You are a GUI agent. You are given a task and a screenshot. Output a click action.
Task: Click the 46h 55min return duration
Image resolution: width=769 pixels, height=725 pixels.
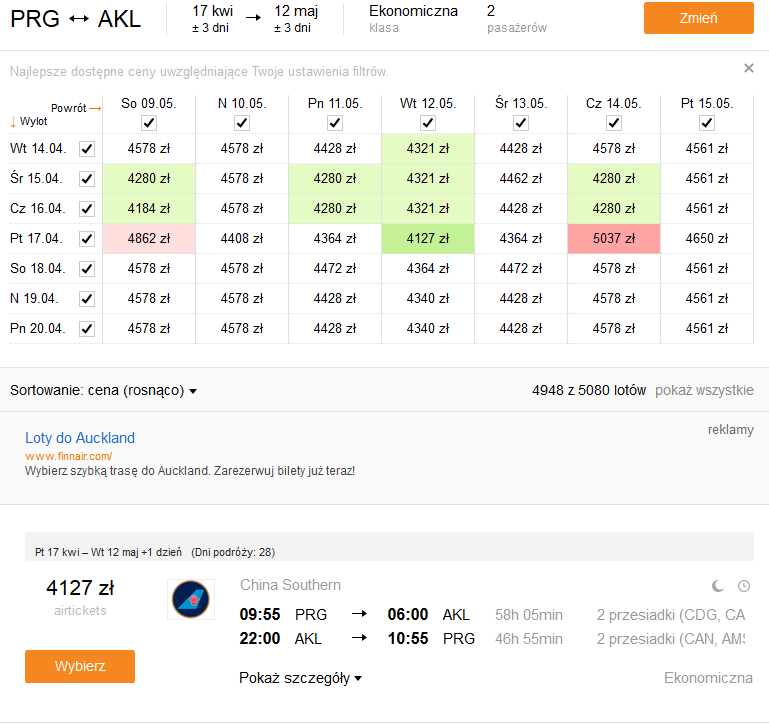coord(529,639)
